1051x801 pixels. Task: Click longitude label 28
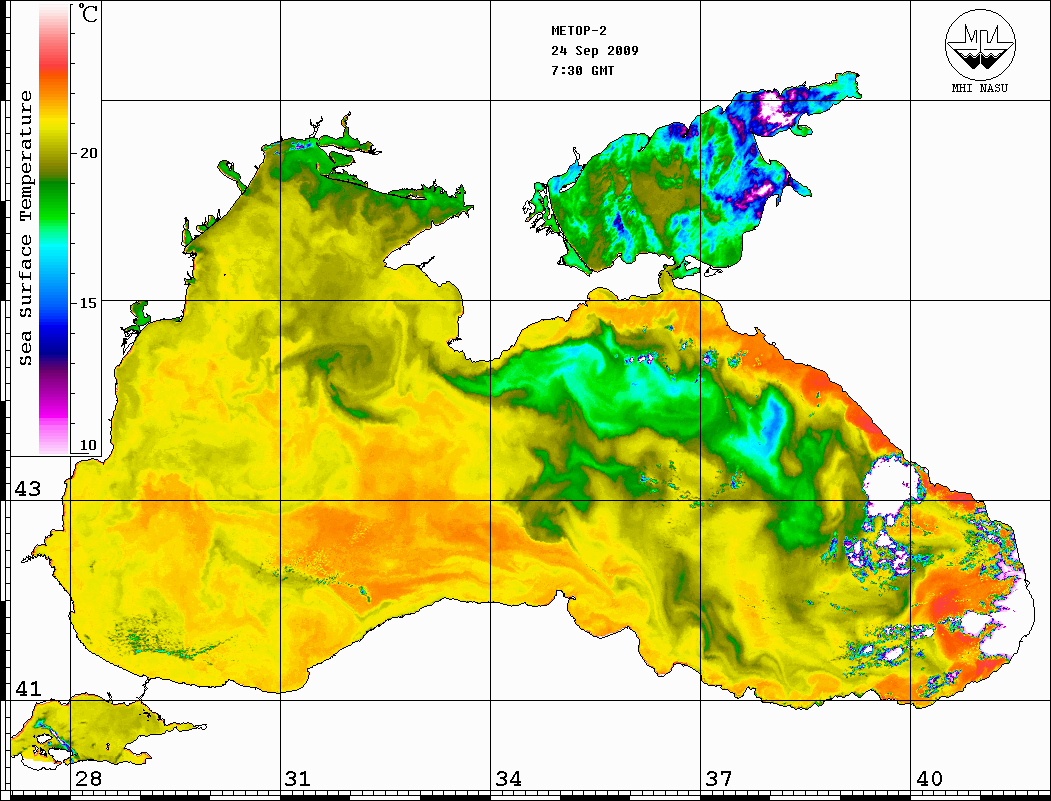point(88,778)
